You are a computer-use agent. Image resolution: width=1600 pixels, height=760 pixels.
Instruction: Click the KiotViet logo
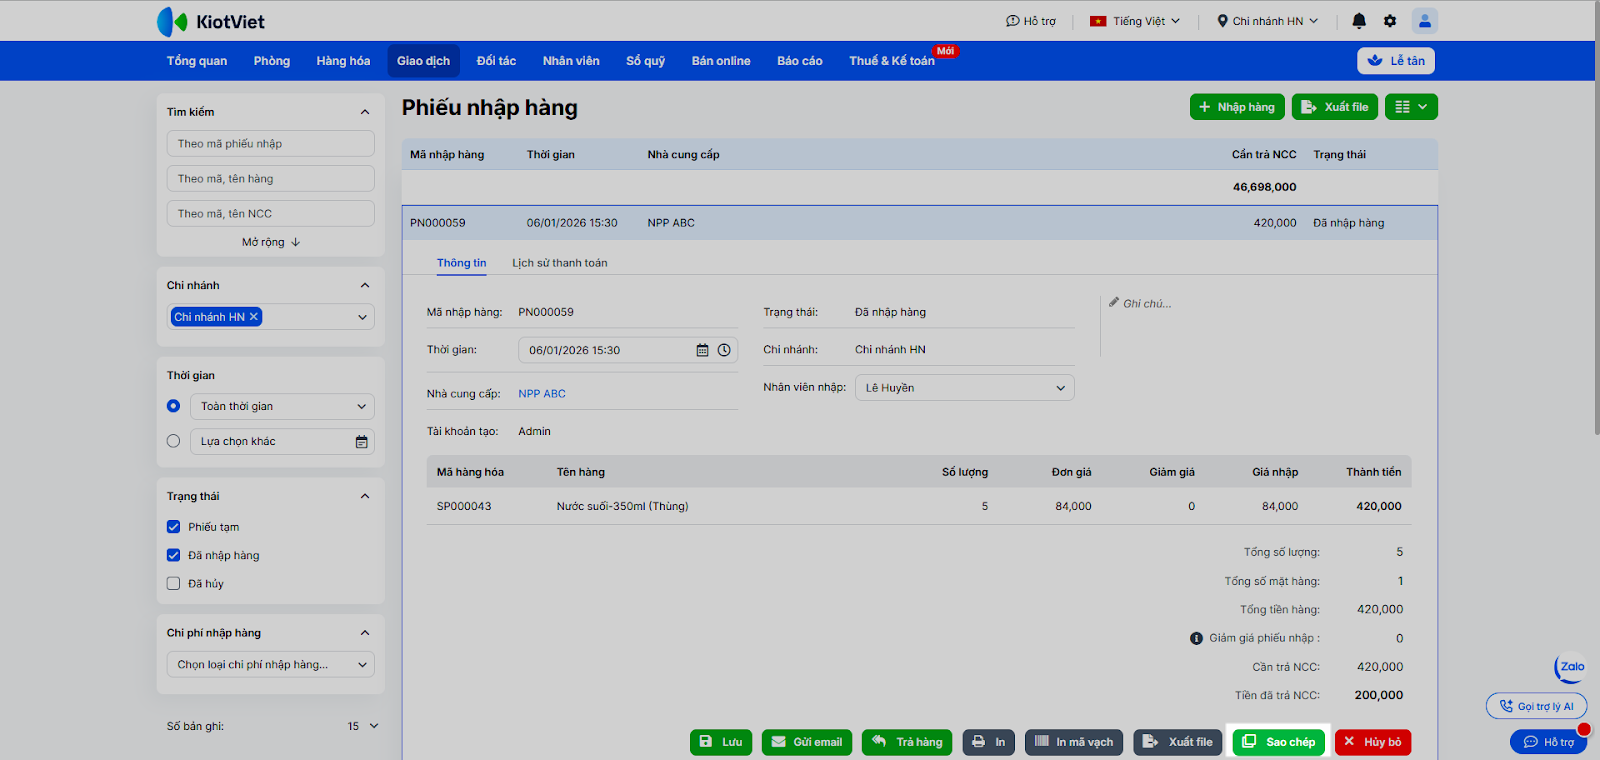coord(211,21)
